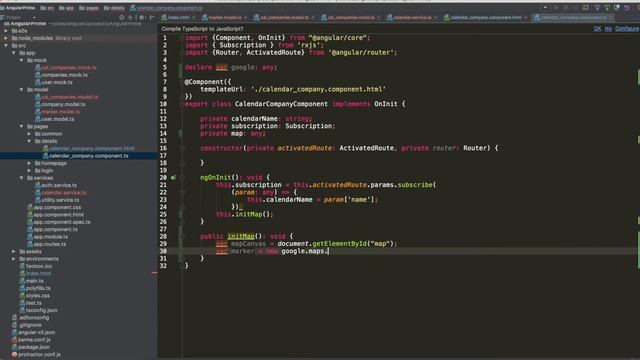Select user.mock.ts in the project tree
640x360 pixels.
pos(57,82)
